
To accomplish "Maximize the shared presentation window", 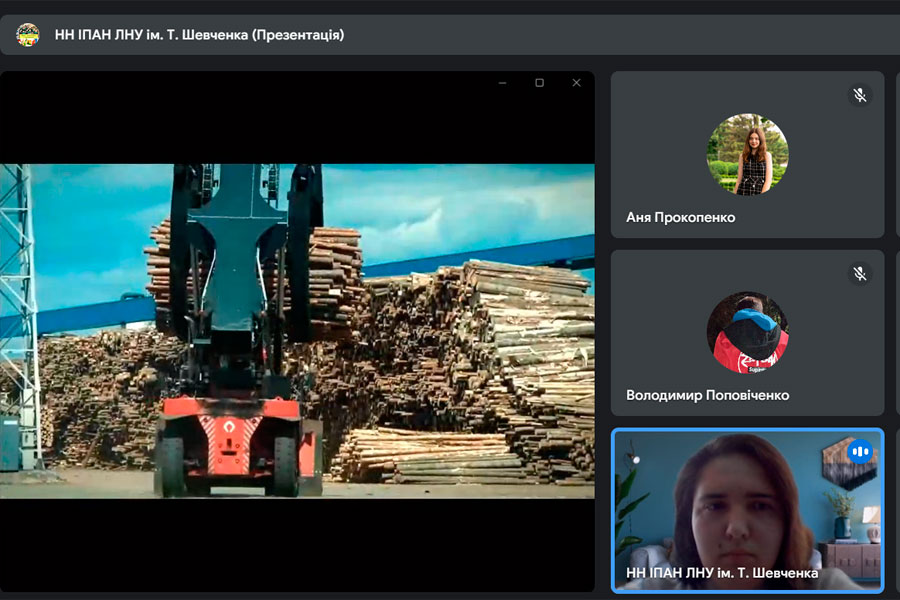I will [539, 83].
